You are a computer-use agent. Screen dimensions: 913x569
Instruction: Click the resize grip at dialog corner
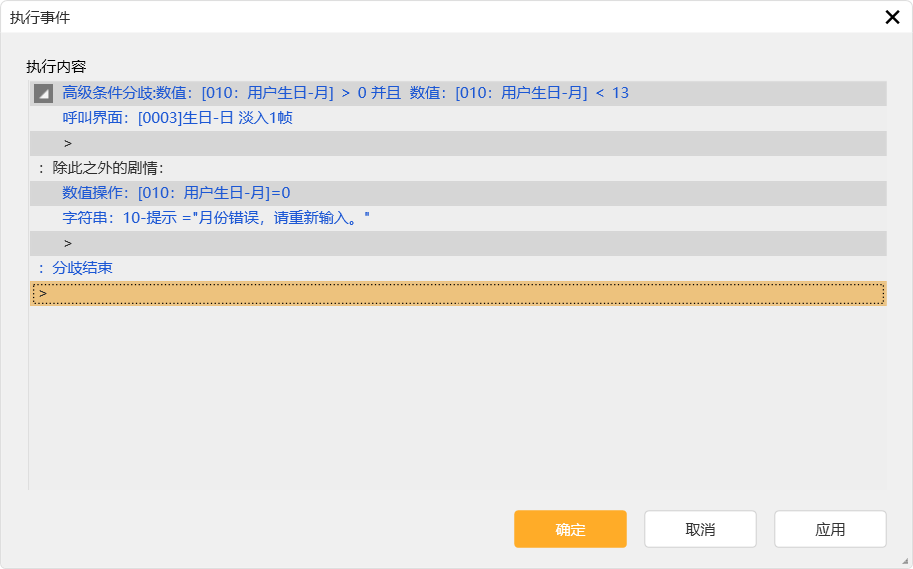[904, 560]
